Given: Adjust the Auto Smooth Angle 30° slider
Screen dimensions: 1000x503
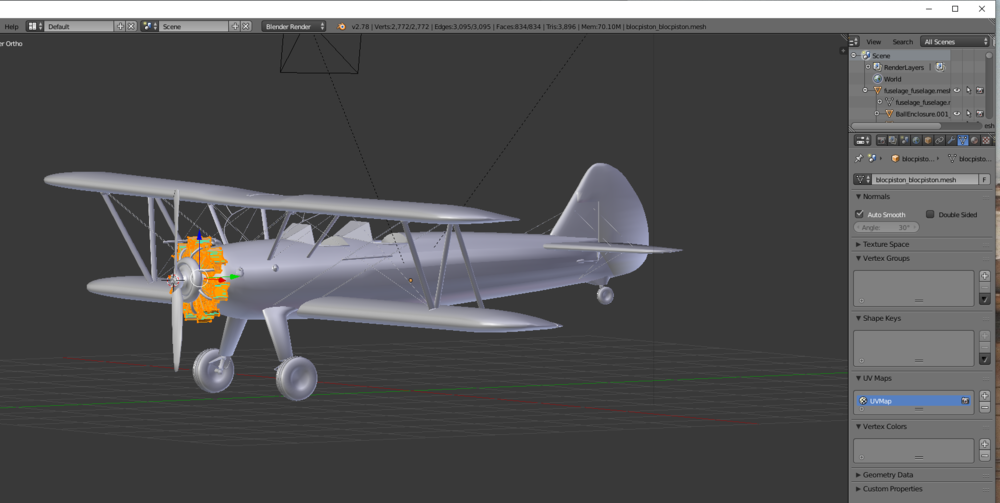Looking at the screenshot, I should click(x=886, y=228).
